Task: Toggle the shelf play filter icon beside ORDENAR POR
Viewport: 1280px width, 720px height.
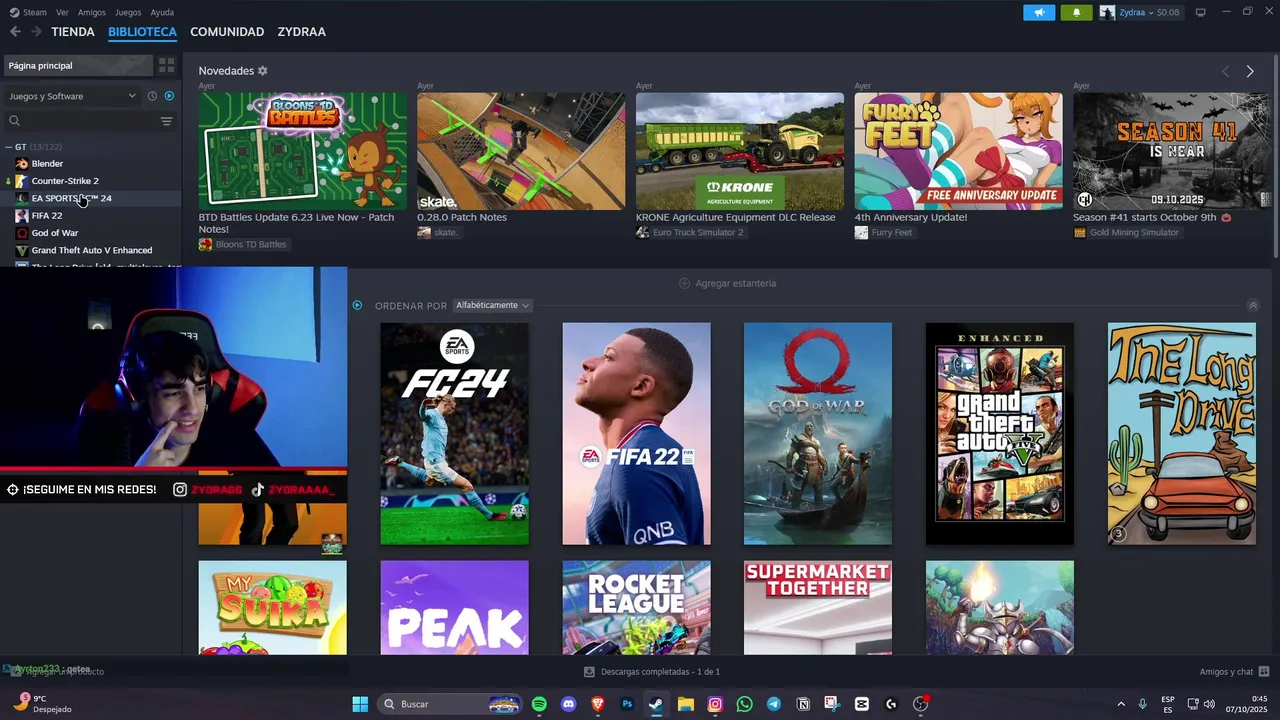Action: (x=357, y=305)
